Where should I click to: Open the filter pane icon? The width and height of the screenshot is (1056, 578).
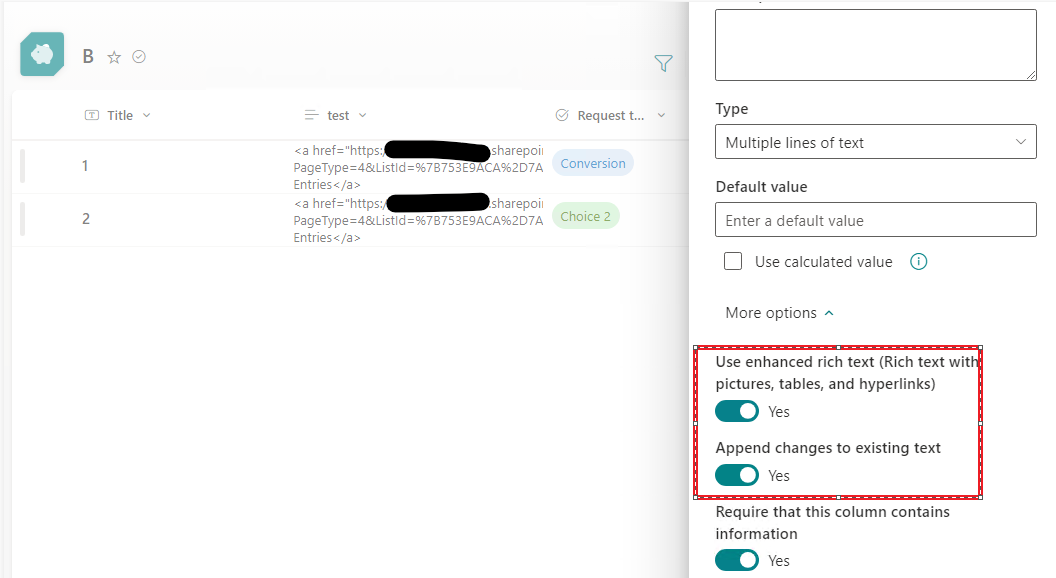coord(663,63)
